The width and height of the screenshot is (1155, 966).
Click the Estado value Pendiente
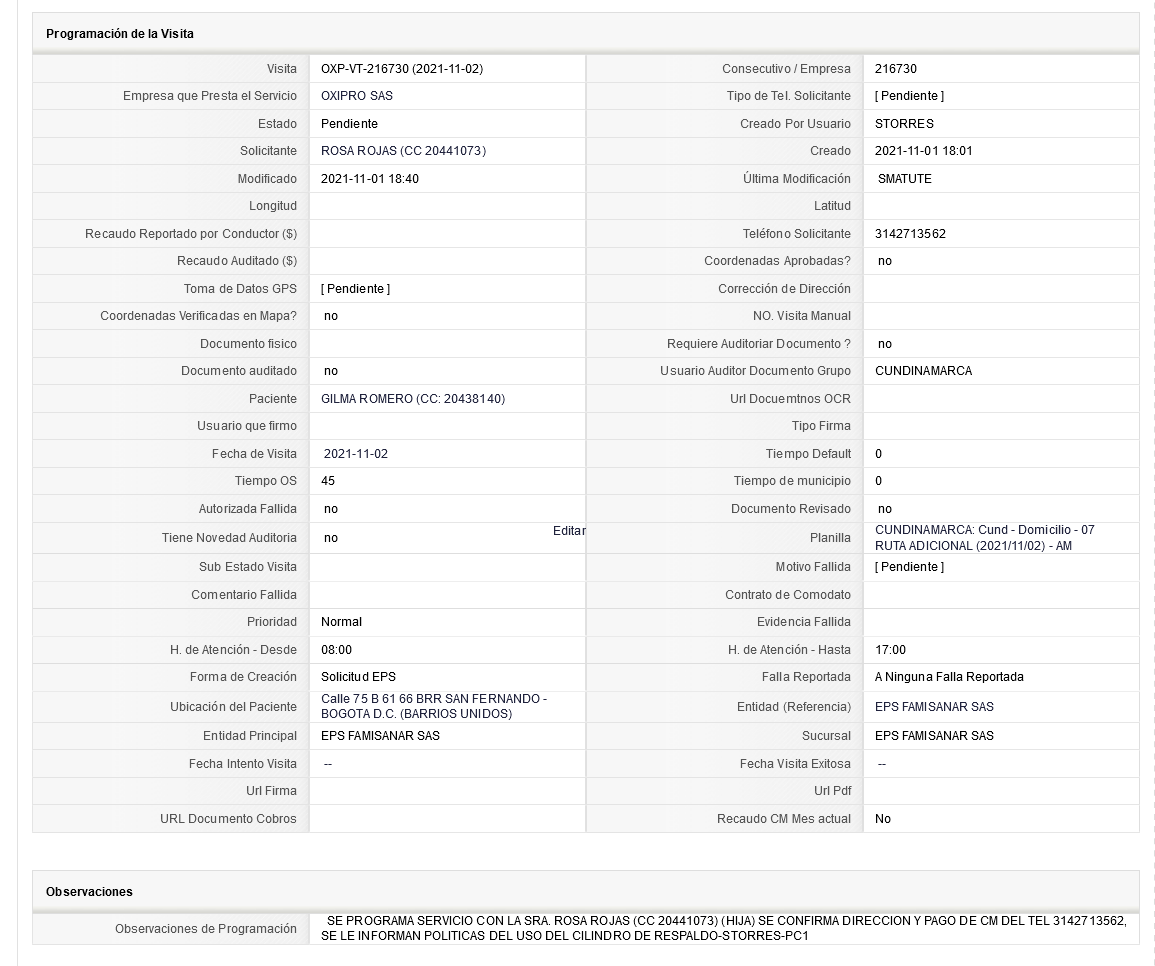click(x=349, y=124)
